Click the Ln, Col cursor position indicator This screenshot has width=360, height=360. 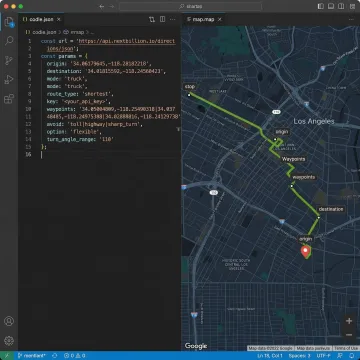(270, 356)
